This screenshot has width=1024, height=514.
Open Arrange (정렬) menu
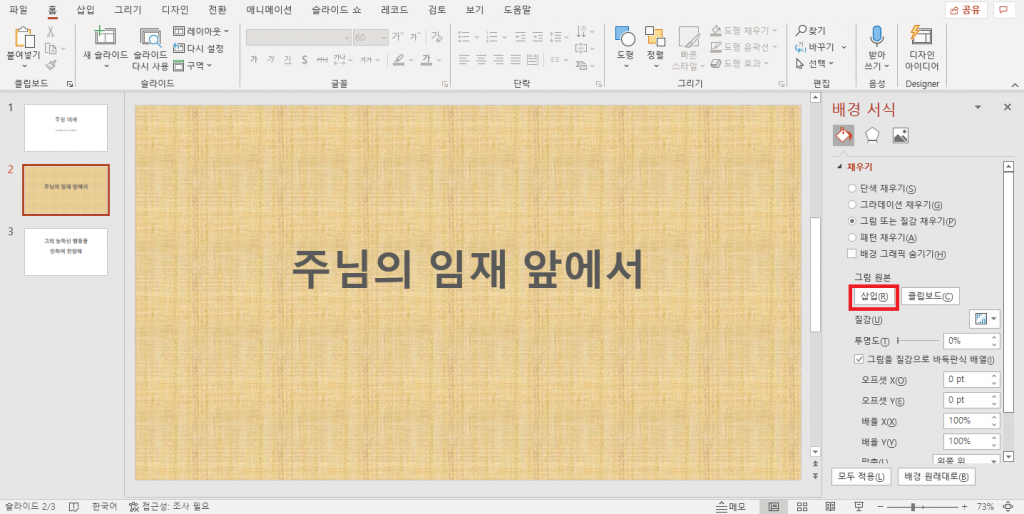[x=655, y=47]
